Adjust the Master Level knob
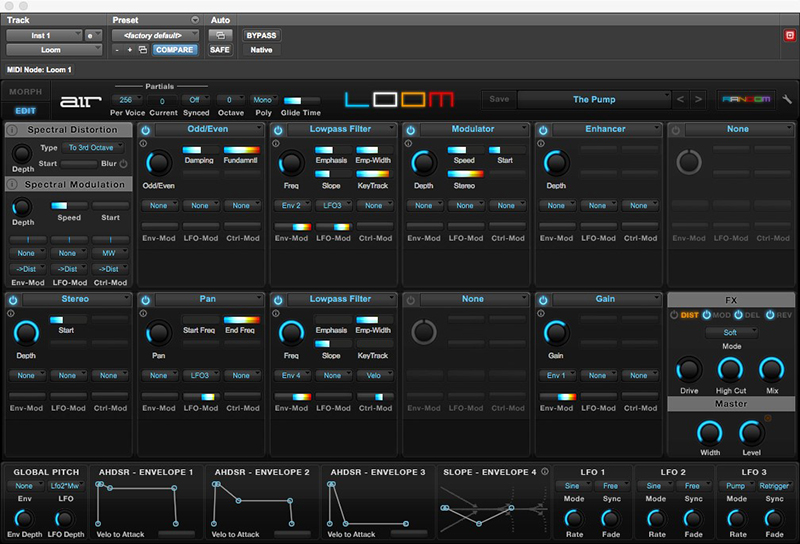The image size is (800, 544). 751,433
